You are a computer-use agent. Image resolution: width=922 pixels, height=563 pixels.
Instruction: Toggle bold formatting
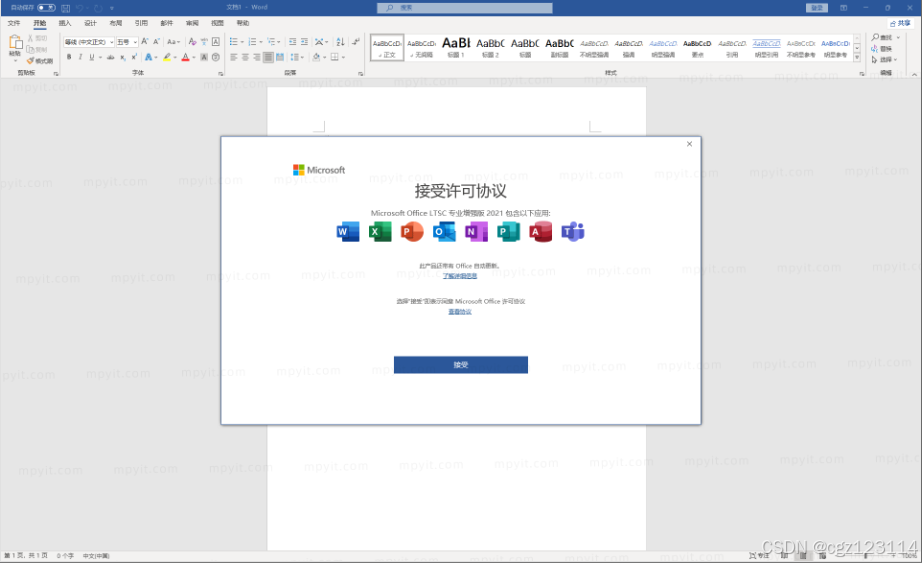pyautogui.click(x=69, y=57)
